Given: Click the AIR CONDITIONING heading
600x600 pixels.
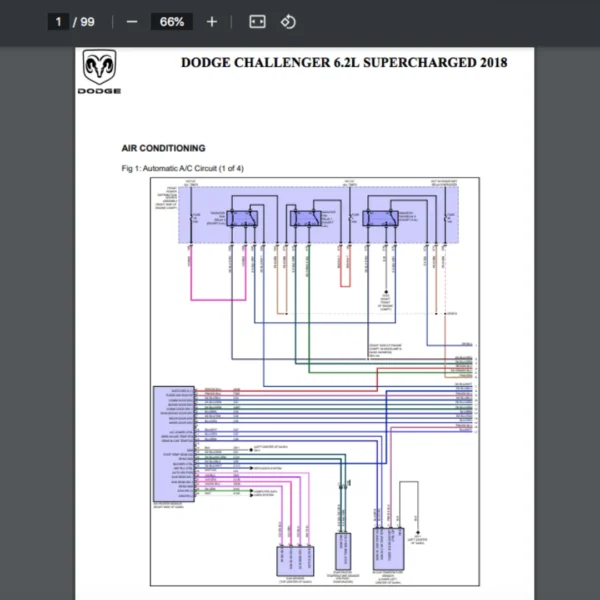Looking at the screenshot, I should click(163, 148).
